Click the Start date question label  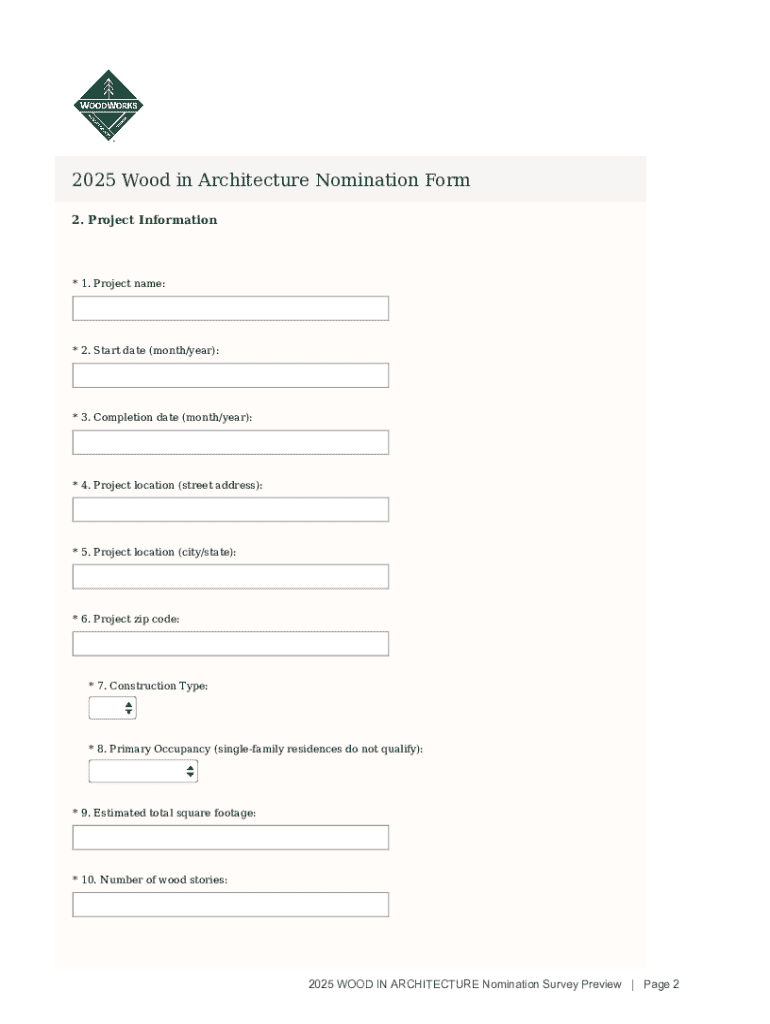[x=148, y=350]
